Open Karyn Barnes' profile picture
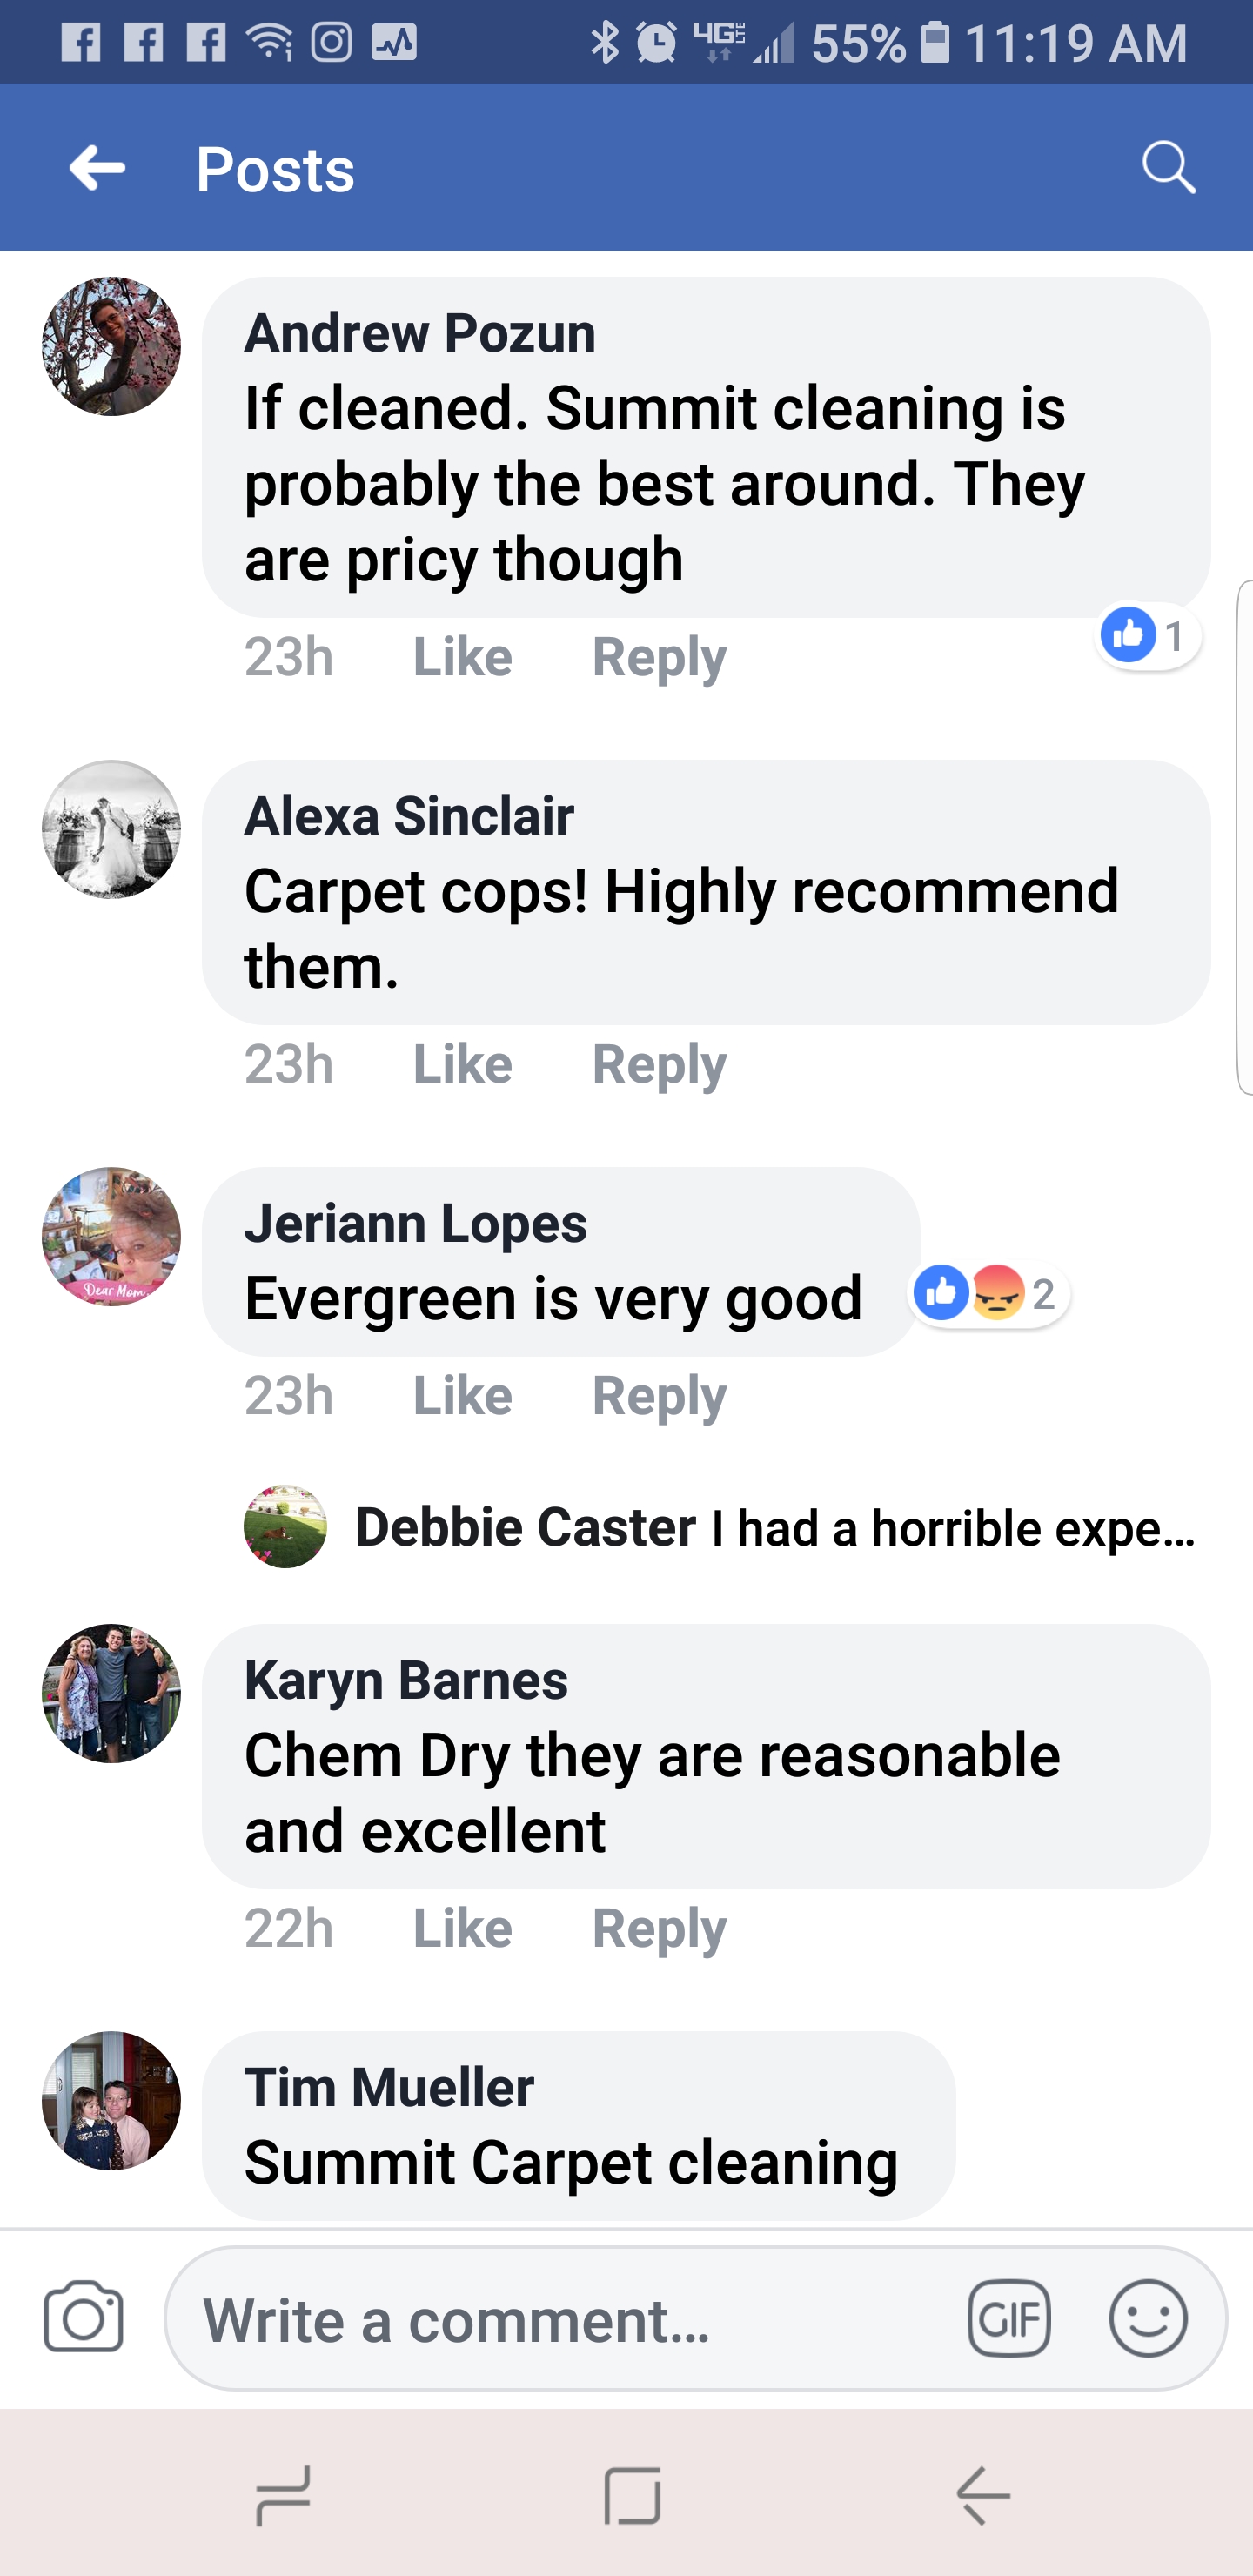 (111, 1693)
